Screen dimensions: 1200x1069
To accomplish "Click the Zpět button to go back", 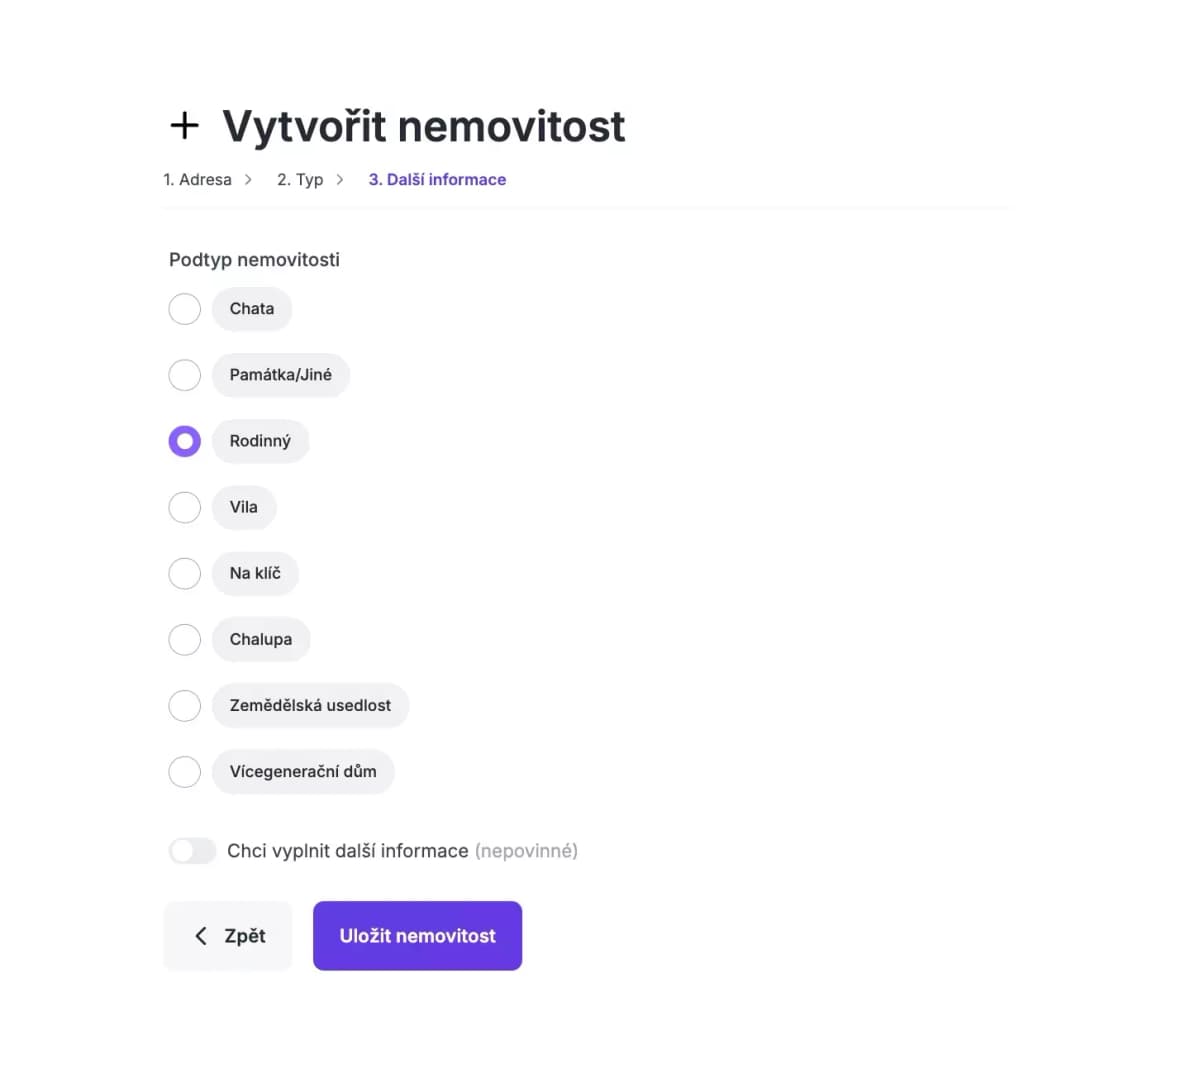I will (228, 936).
